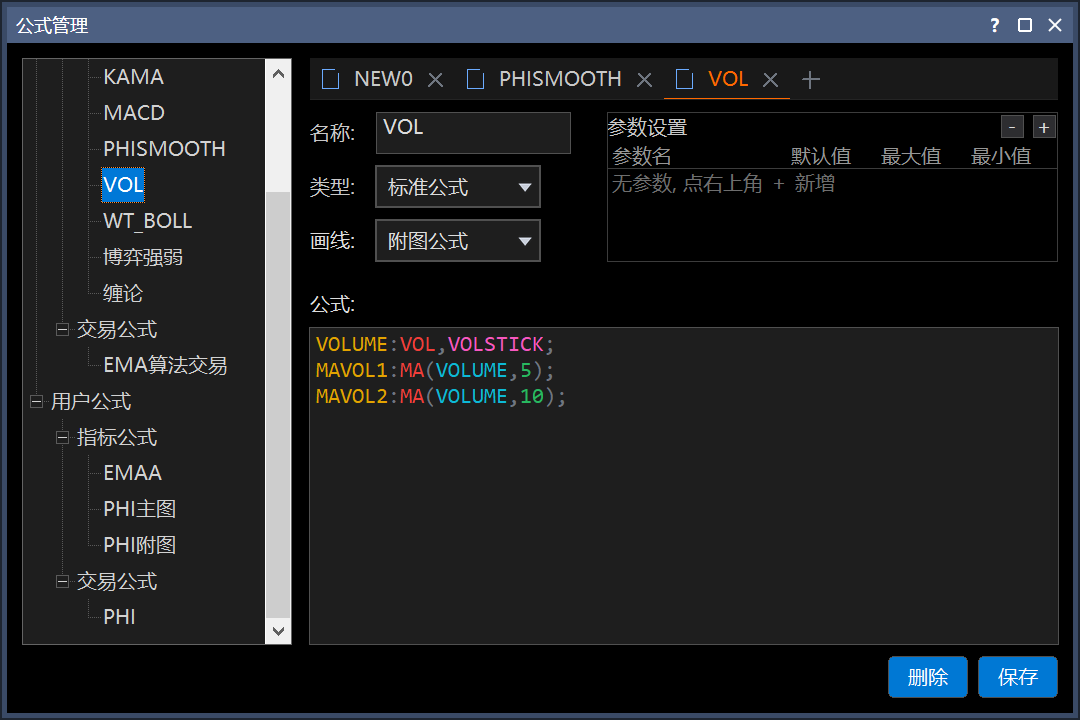The width and height of the screenshot is (1080, 720).
Task: Click the 参数名 column header
Action: pyautogui.click(x=641, y=156)
